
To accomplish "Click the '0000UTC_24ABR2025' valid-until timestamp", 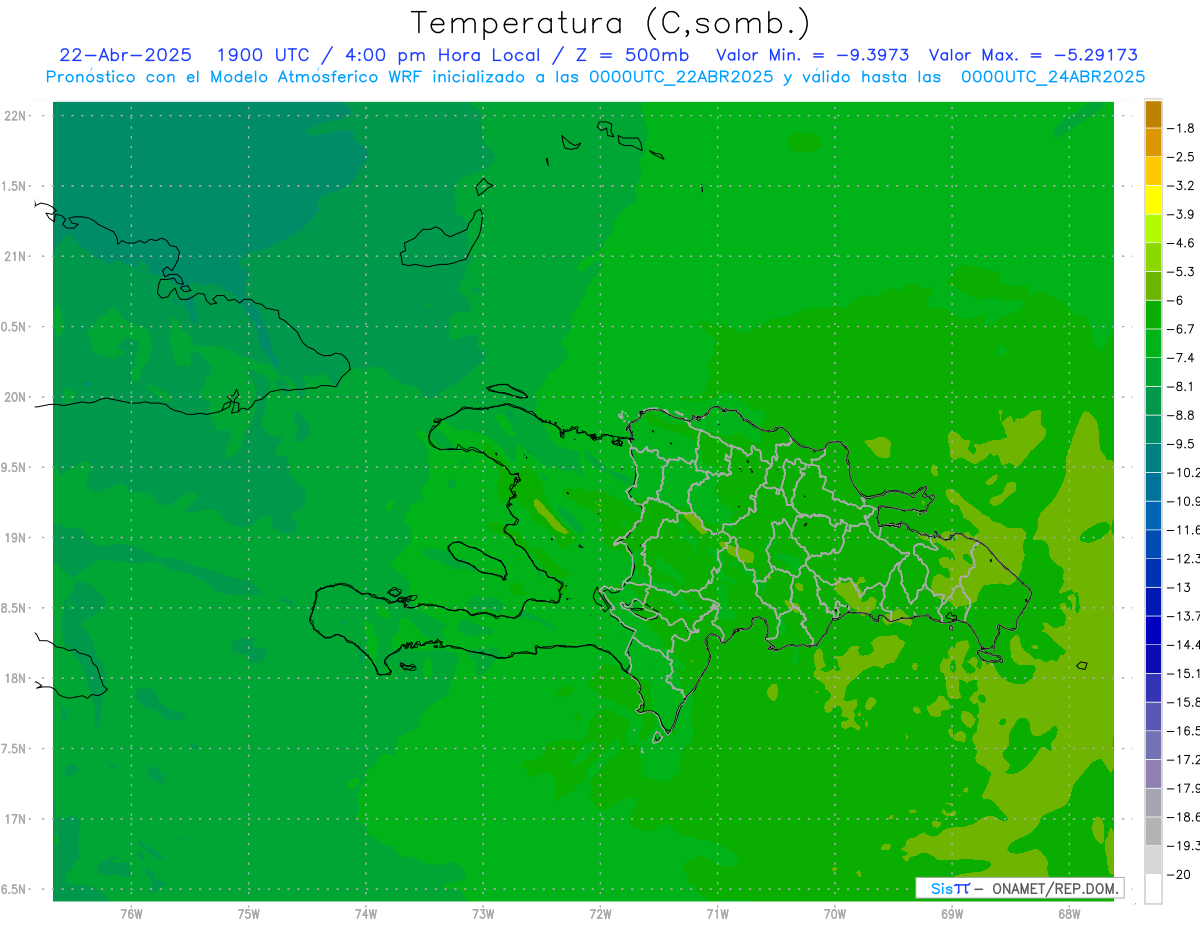I will [1053, 77].
